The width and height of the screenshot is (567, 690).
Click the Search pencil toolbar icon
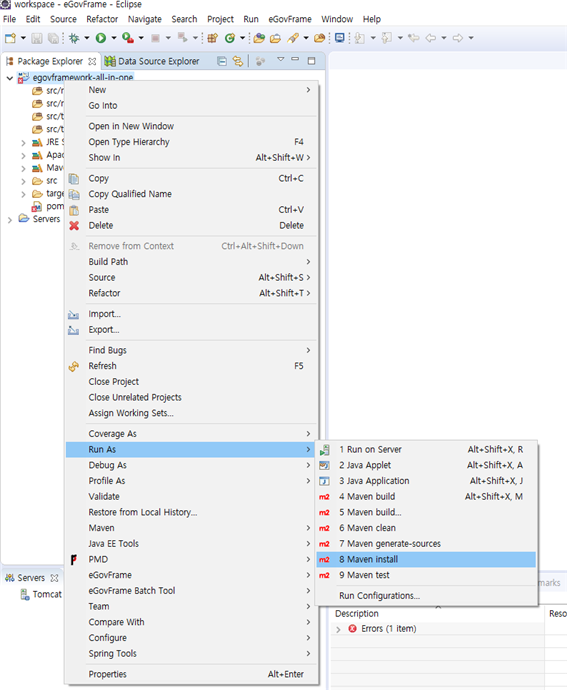tap(293, 38)
